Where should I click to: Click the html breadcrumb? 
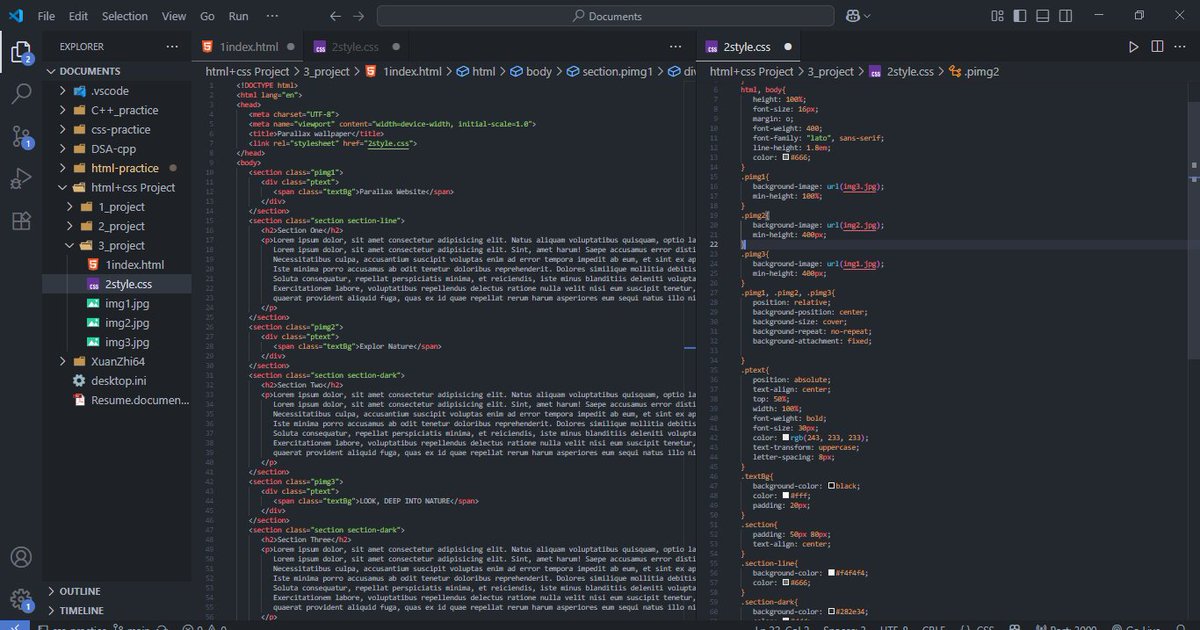[476, 71]
